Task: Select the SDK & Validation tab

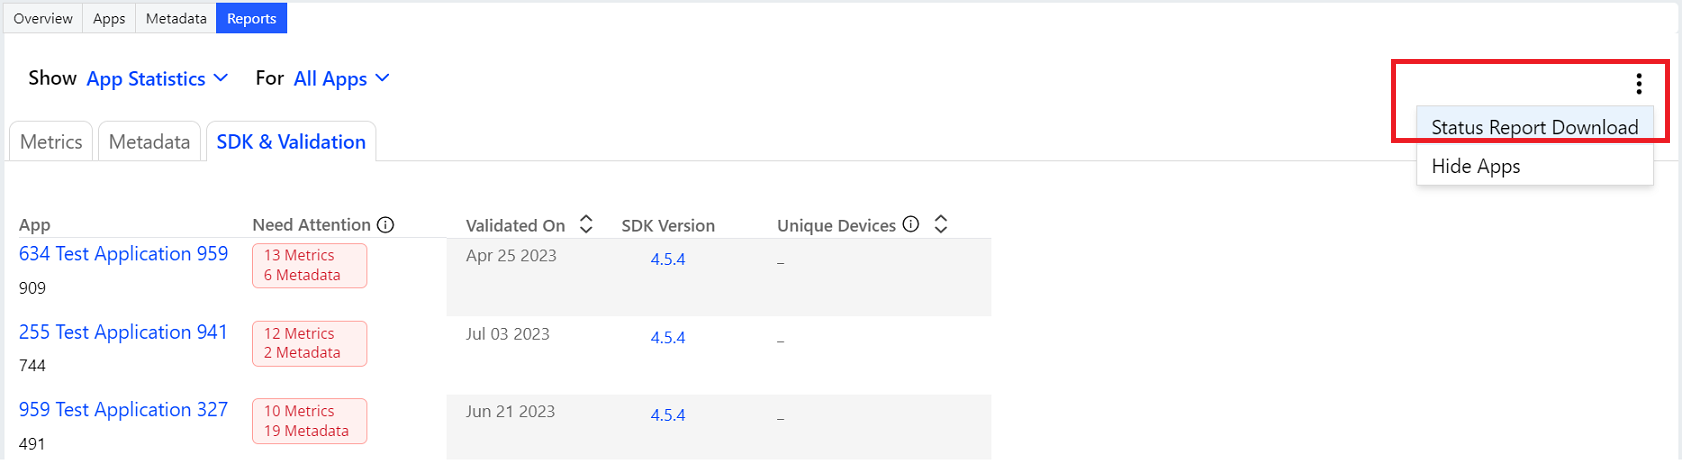Action: tap(291, 142)
